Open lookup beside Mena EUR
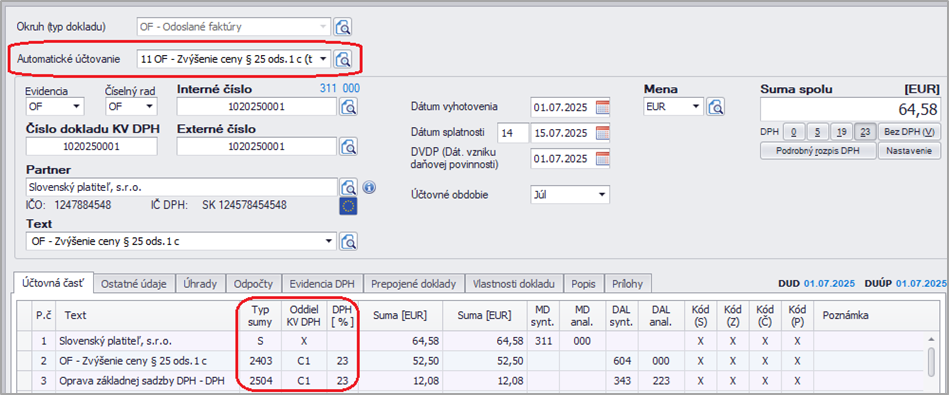Image resolution: width=949 pixels, height=395 pixels. [x=715, y=107]
